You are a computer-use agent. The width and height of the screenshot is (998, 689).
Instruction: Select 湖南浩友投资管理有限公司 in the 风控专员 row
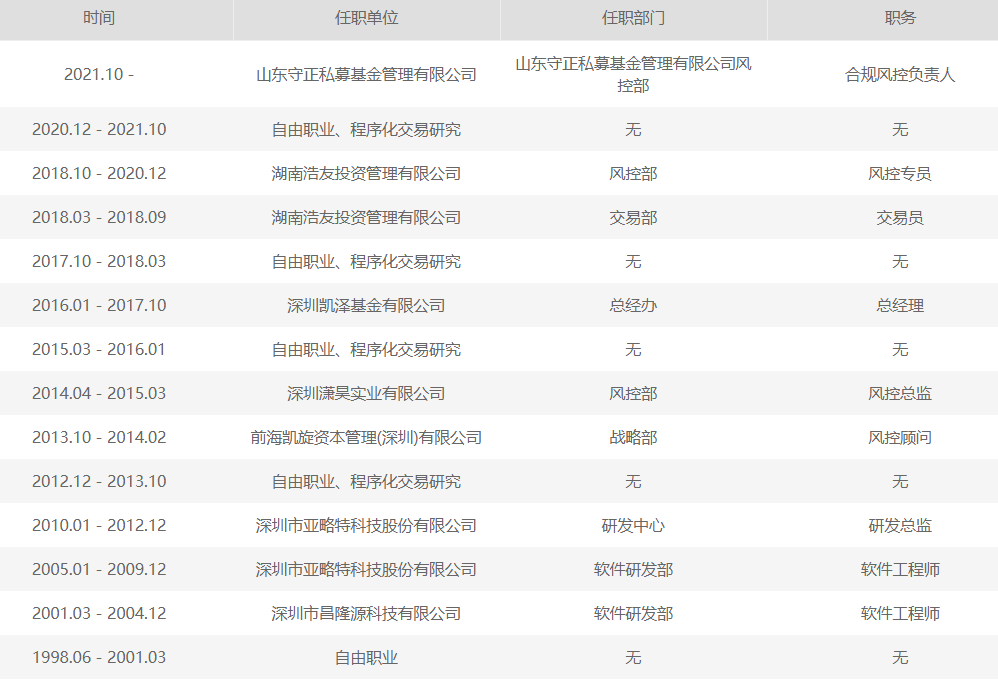click(366, 173)
